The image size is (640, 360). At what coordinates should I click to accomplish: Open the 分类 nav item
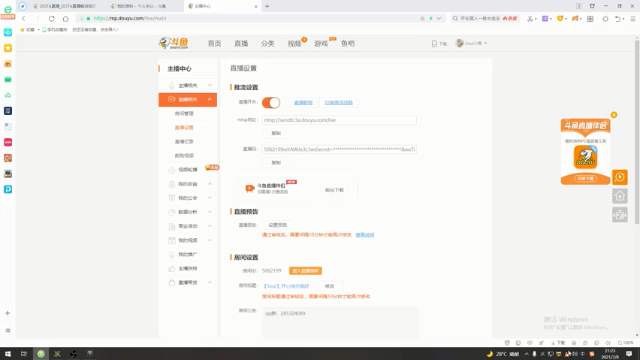pyautogui.click(x=268, y=43)
